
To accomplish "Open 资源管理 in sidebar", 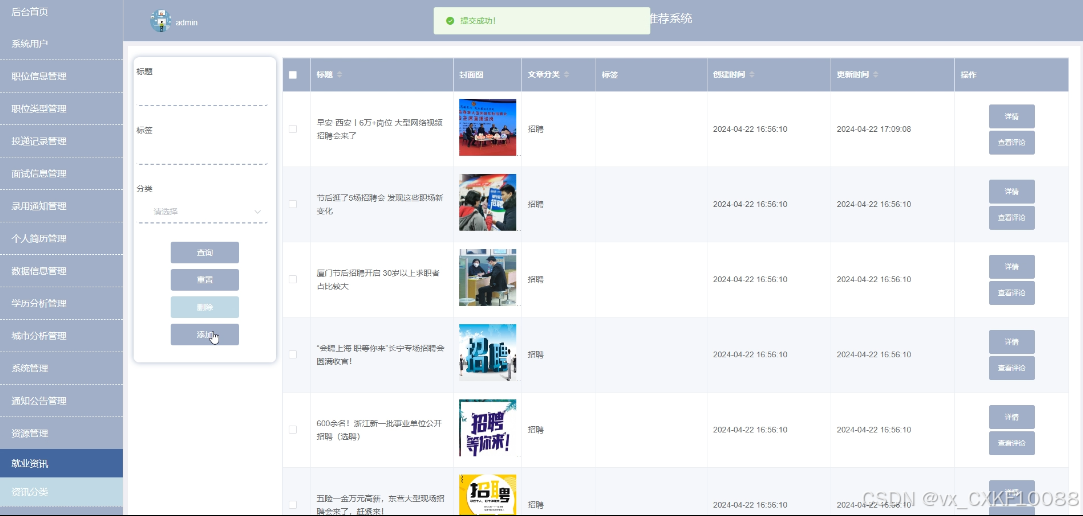I will (x=61, y=433).
